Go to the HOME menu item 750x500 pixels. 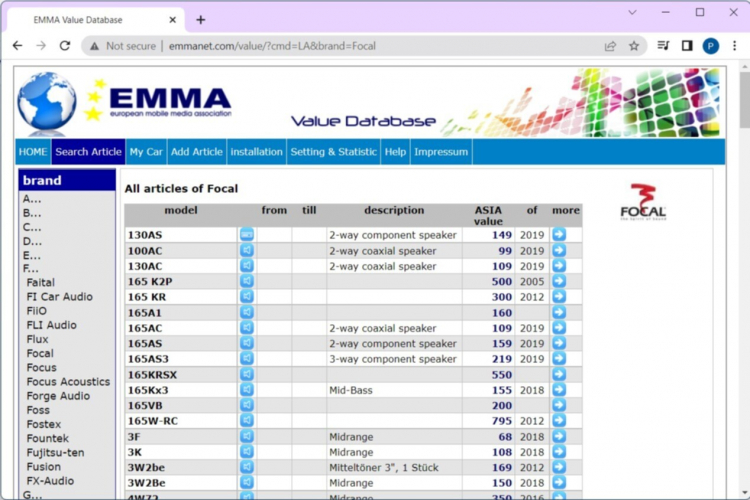pyautogui.click(x=33, y=152)
